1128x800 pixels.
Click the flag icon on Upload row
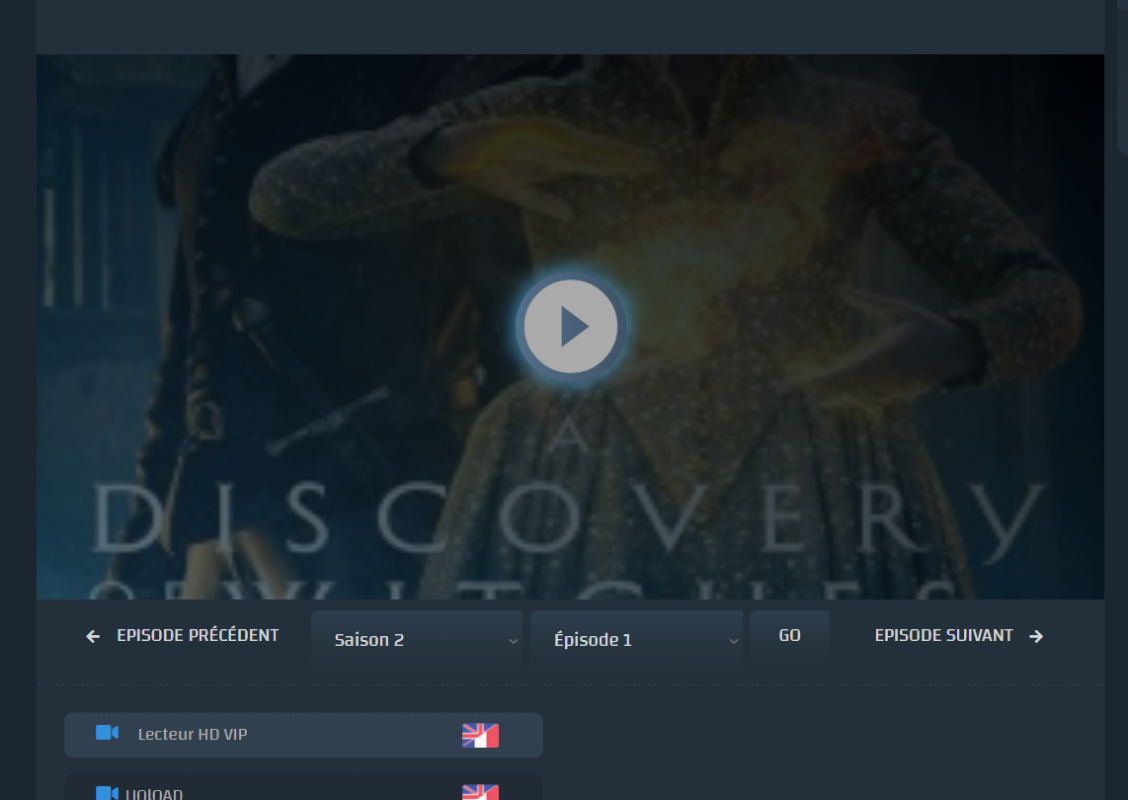tap(480, 792)
